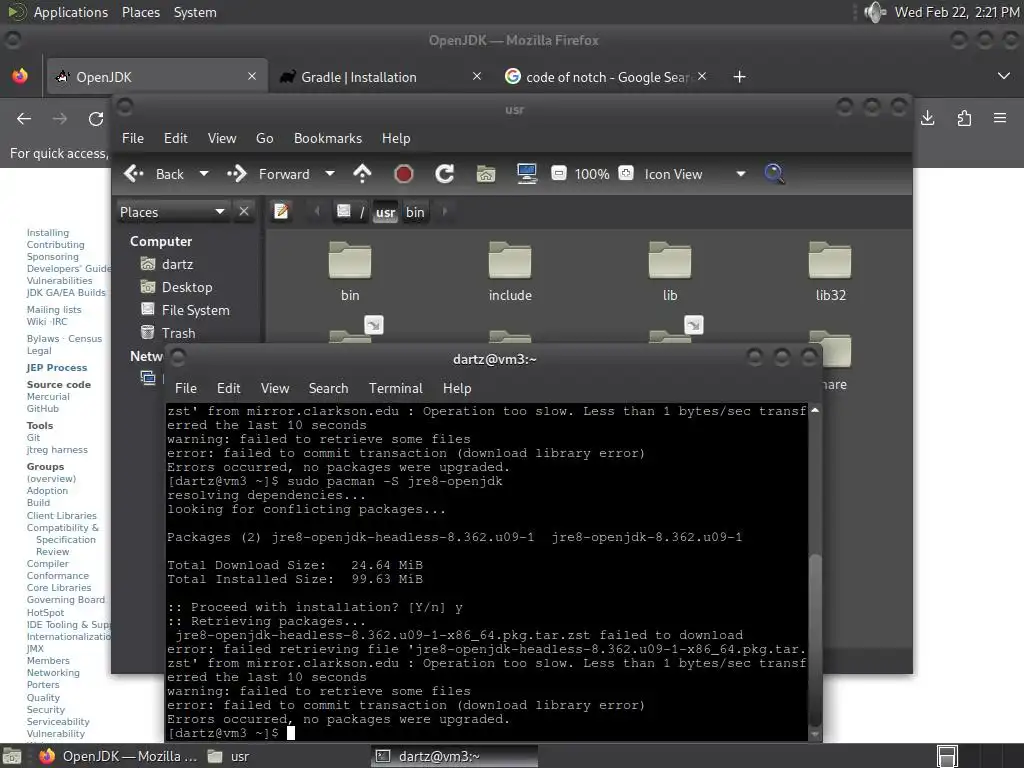Click Firefox back arrow
This screenshot has height=768, width=1024.
click(24, 118)
